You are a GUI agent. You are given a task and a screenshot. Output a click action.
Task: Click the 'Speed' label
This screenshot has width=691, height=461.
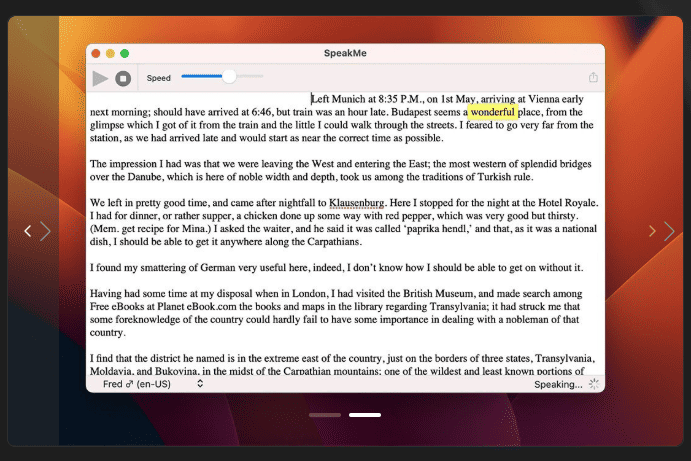[158, 78]
